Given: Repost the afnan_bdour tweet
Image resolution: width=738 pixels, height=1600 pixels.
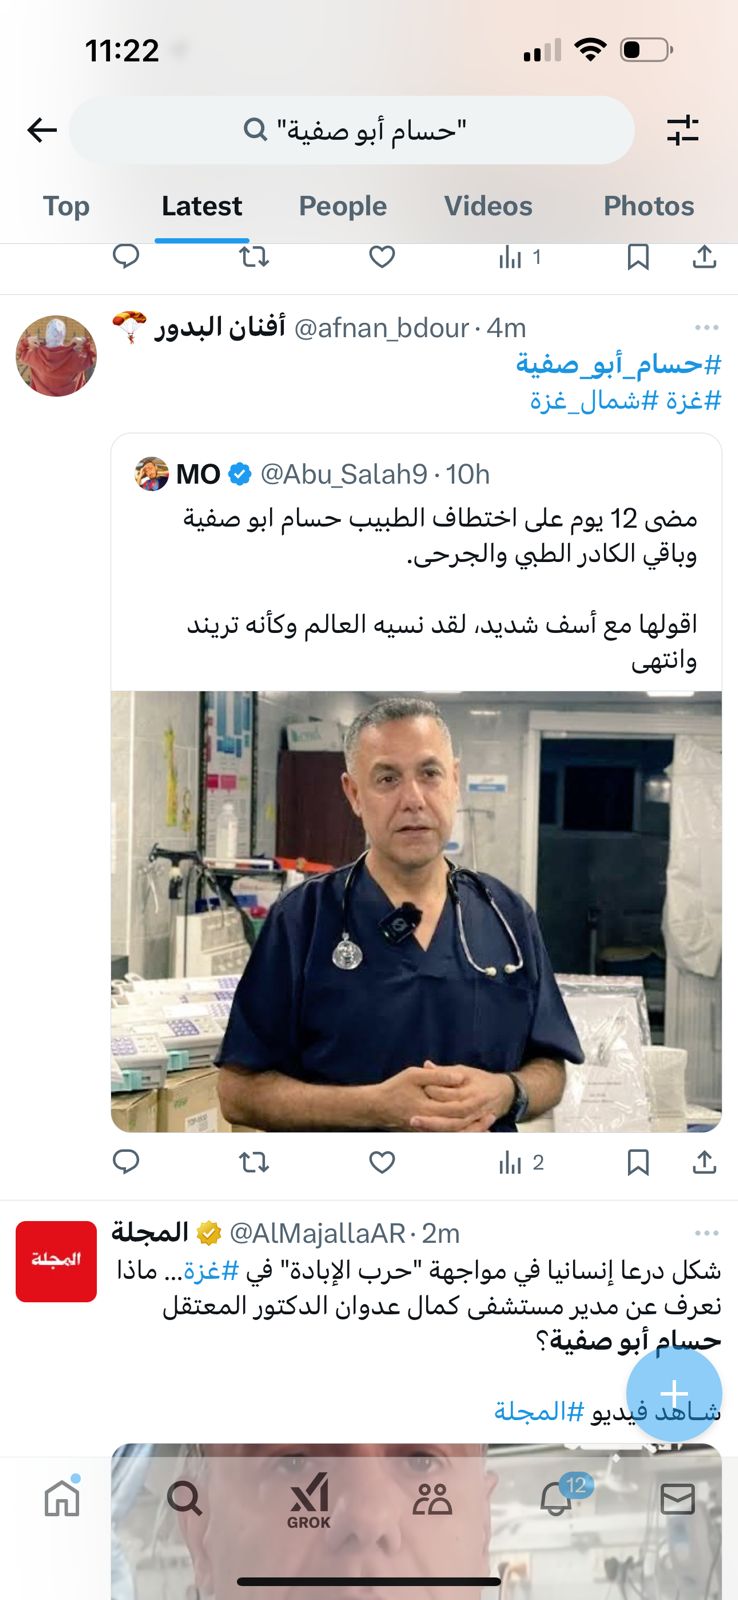Looking at the screenshot, I should click(254, 1162).
